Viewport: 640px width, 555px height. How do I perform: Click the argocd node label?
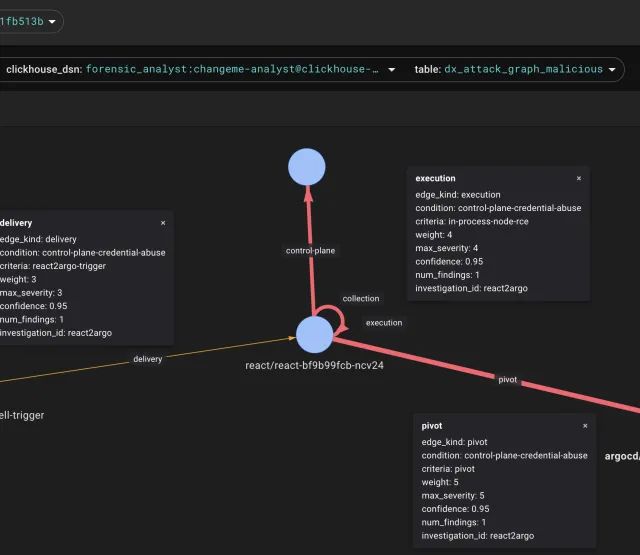(x=622, y=456)
